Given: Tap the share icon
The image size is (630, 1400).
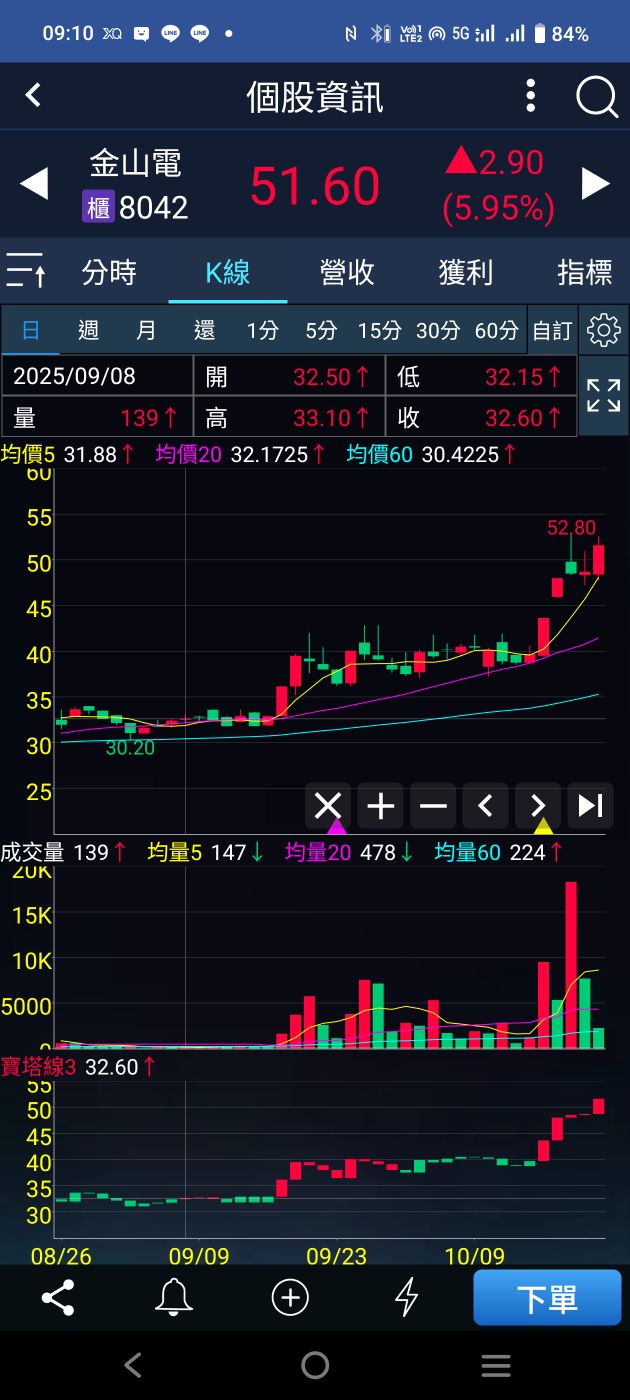Looking at the screenshot, I should pos(58,1298).
